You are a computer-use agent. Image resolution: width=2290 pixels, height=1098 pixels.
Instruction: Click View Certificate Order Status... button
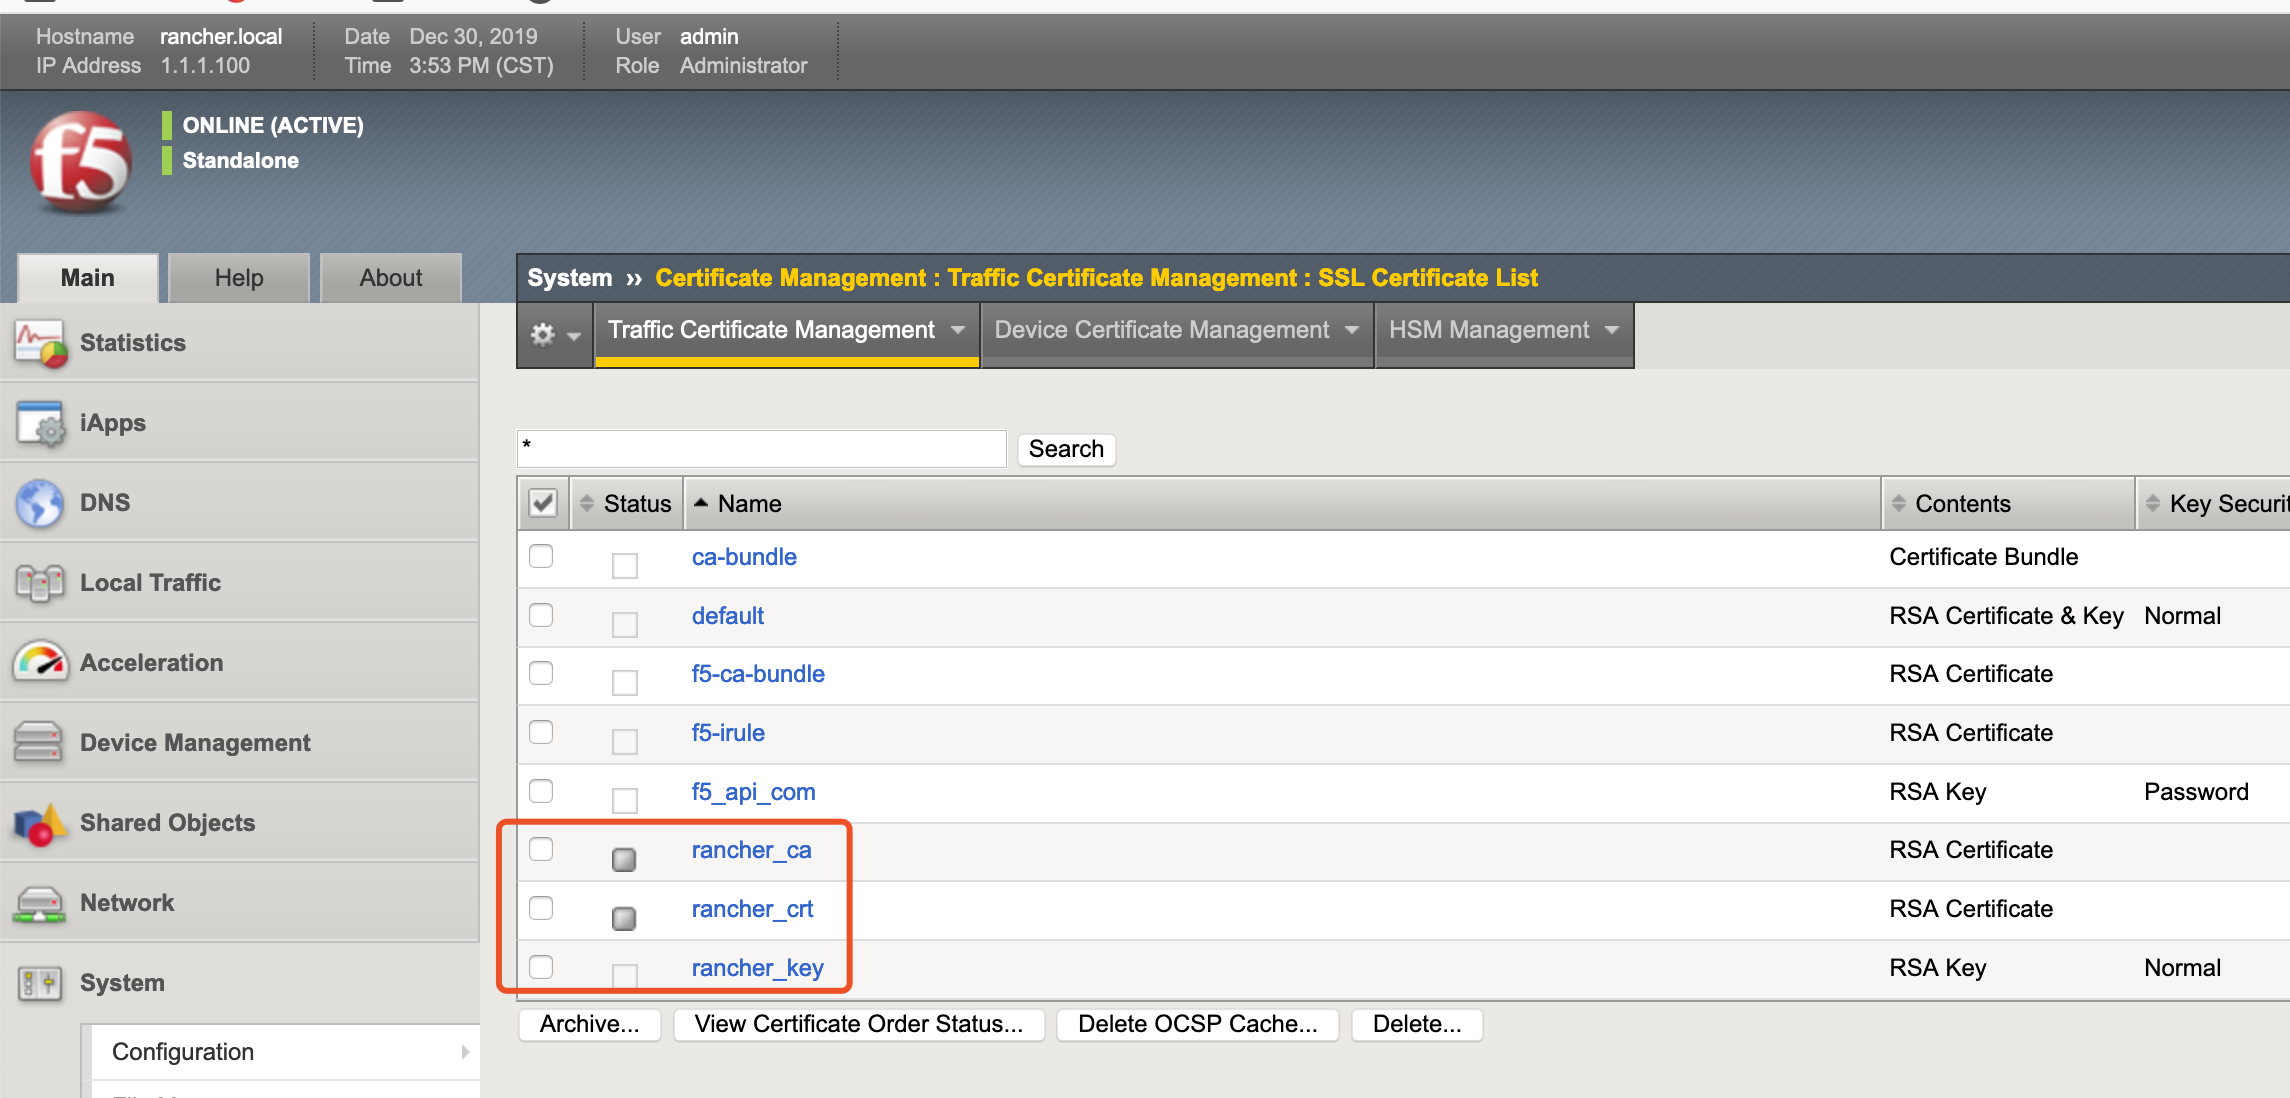point(859,1024)
